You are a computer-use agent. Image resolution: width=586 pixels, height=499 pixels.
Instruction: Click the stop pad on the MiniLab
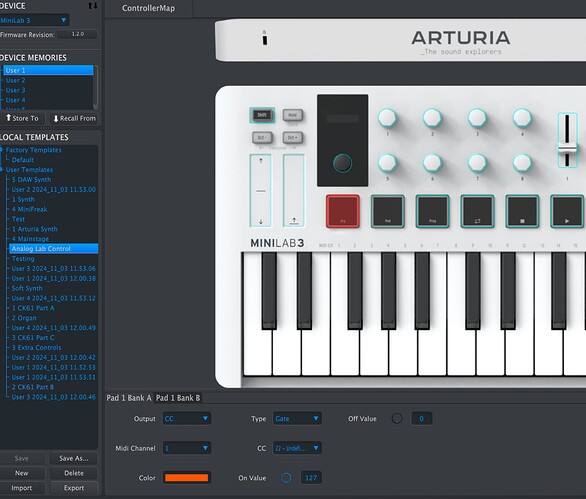pyautogui.click(x=522, y=211)
